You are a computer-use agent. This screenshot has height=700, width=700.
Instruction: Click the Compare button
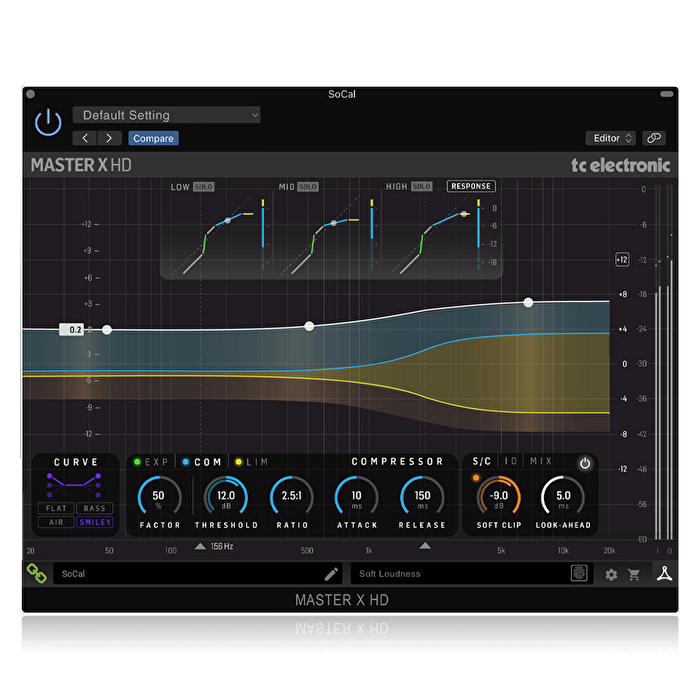click(x=153, y=138)
